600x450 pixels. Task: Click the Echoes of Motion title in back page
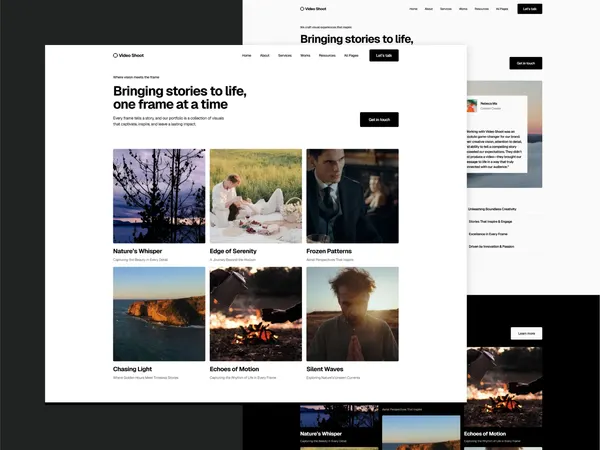tap(485, 434)
